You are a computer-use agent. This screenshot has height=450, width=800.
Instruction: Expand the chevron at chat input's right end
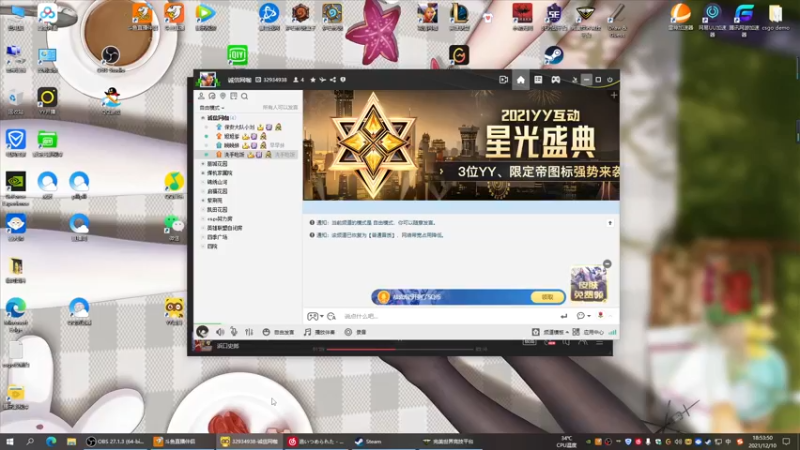click(x=611, y=316)
